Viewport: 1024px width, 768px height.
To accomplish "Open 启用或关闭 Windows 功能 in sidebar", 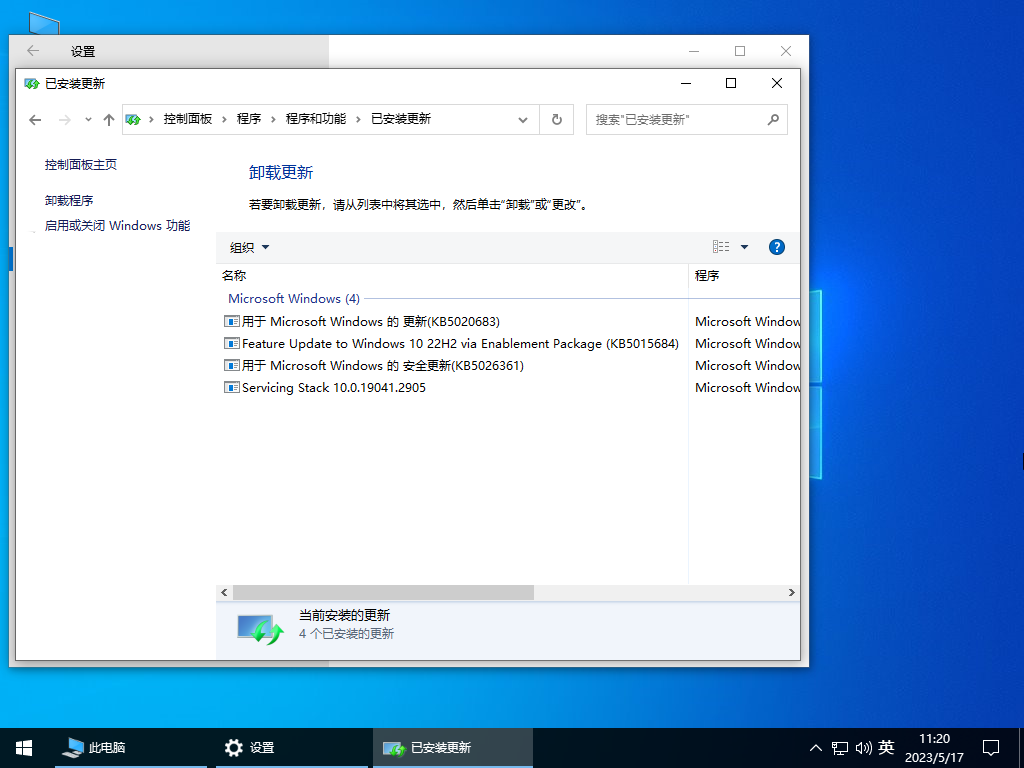I will coord(116,225).
